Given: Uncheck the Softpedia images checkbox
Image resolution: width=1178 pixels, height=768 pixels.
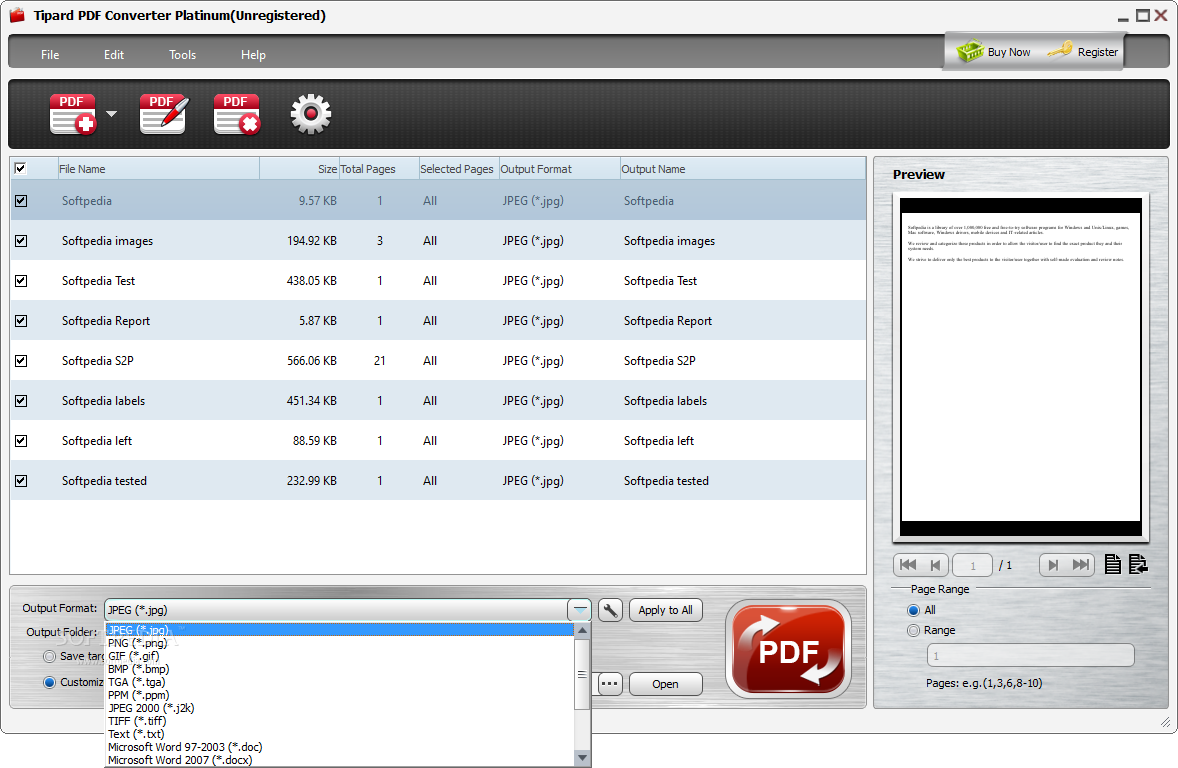Looking at the screenshot, I should click(x=21, y=240).
